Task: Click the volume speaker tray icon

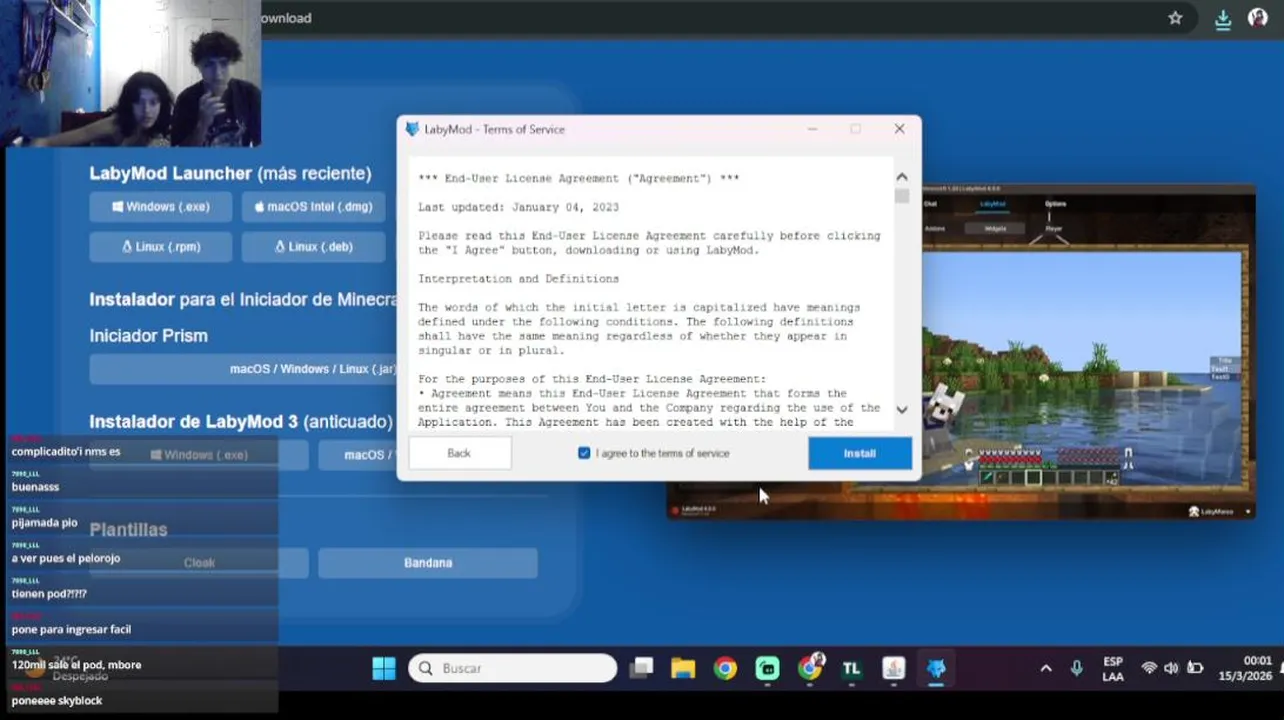Action: pyautogui.click(x=1171, y=668)
